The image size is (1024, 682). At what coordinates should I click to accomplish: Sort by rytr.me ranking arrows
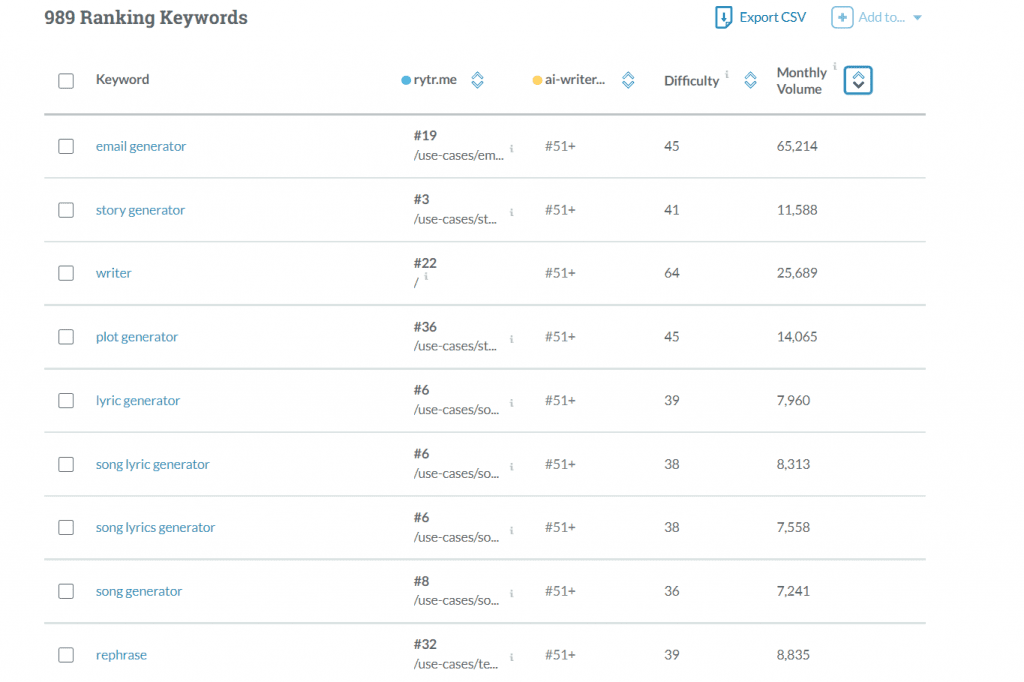click(x=477, y=80)
